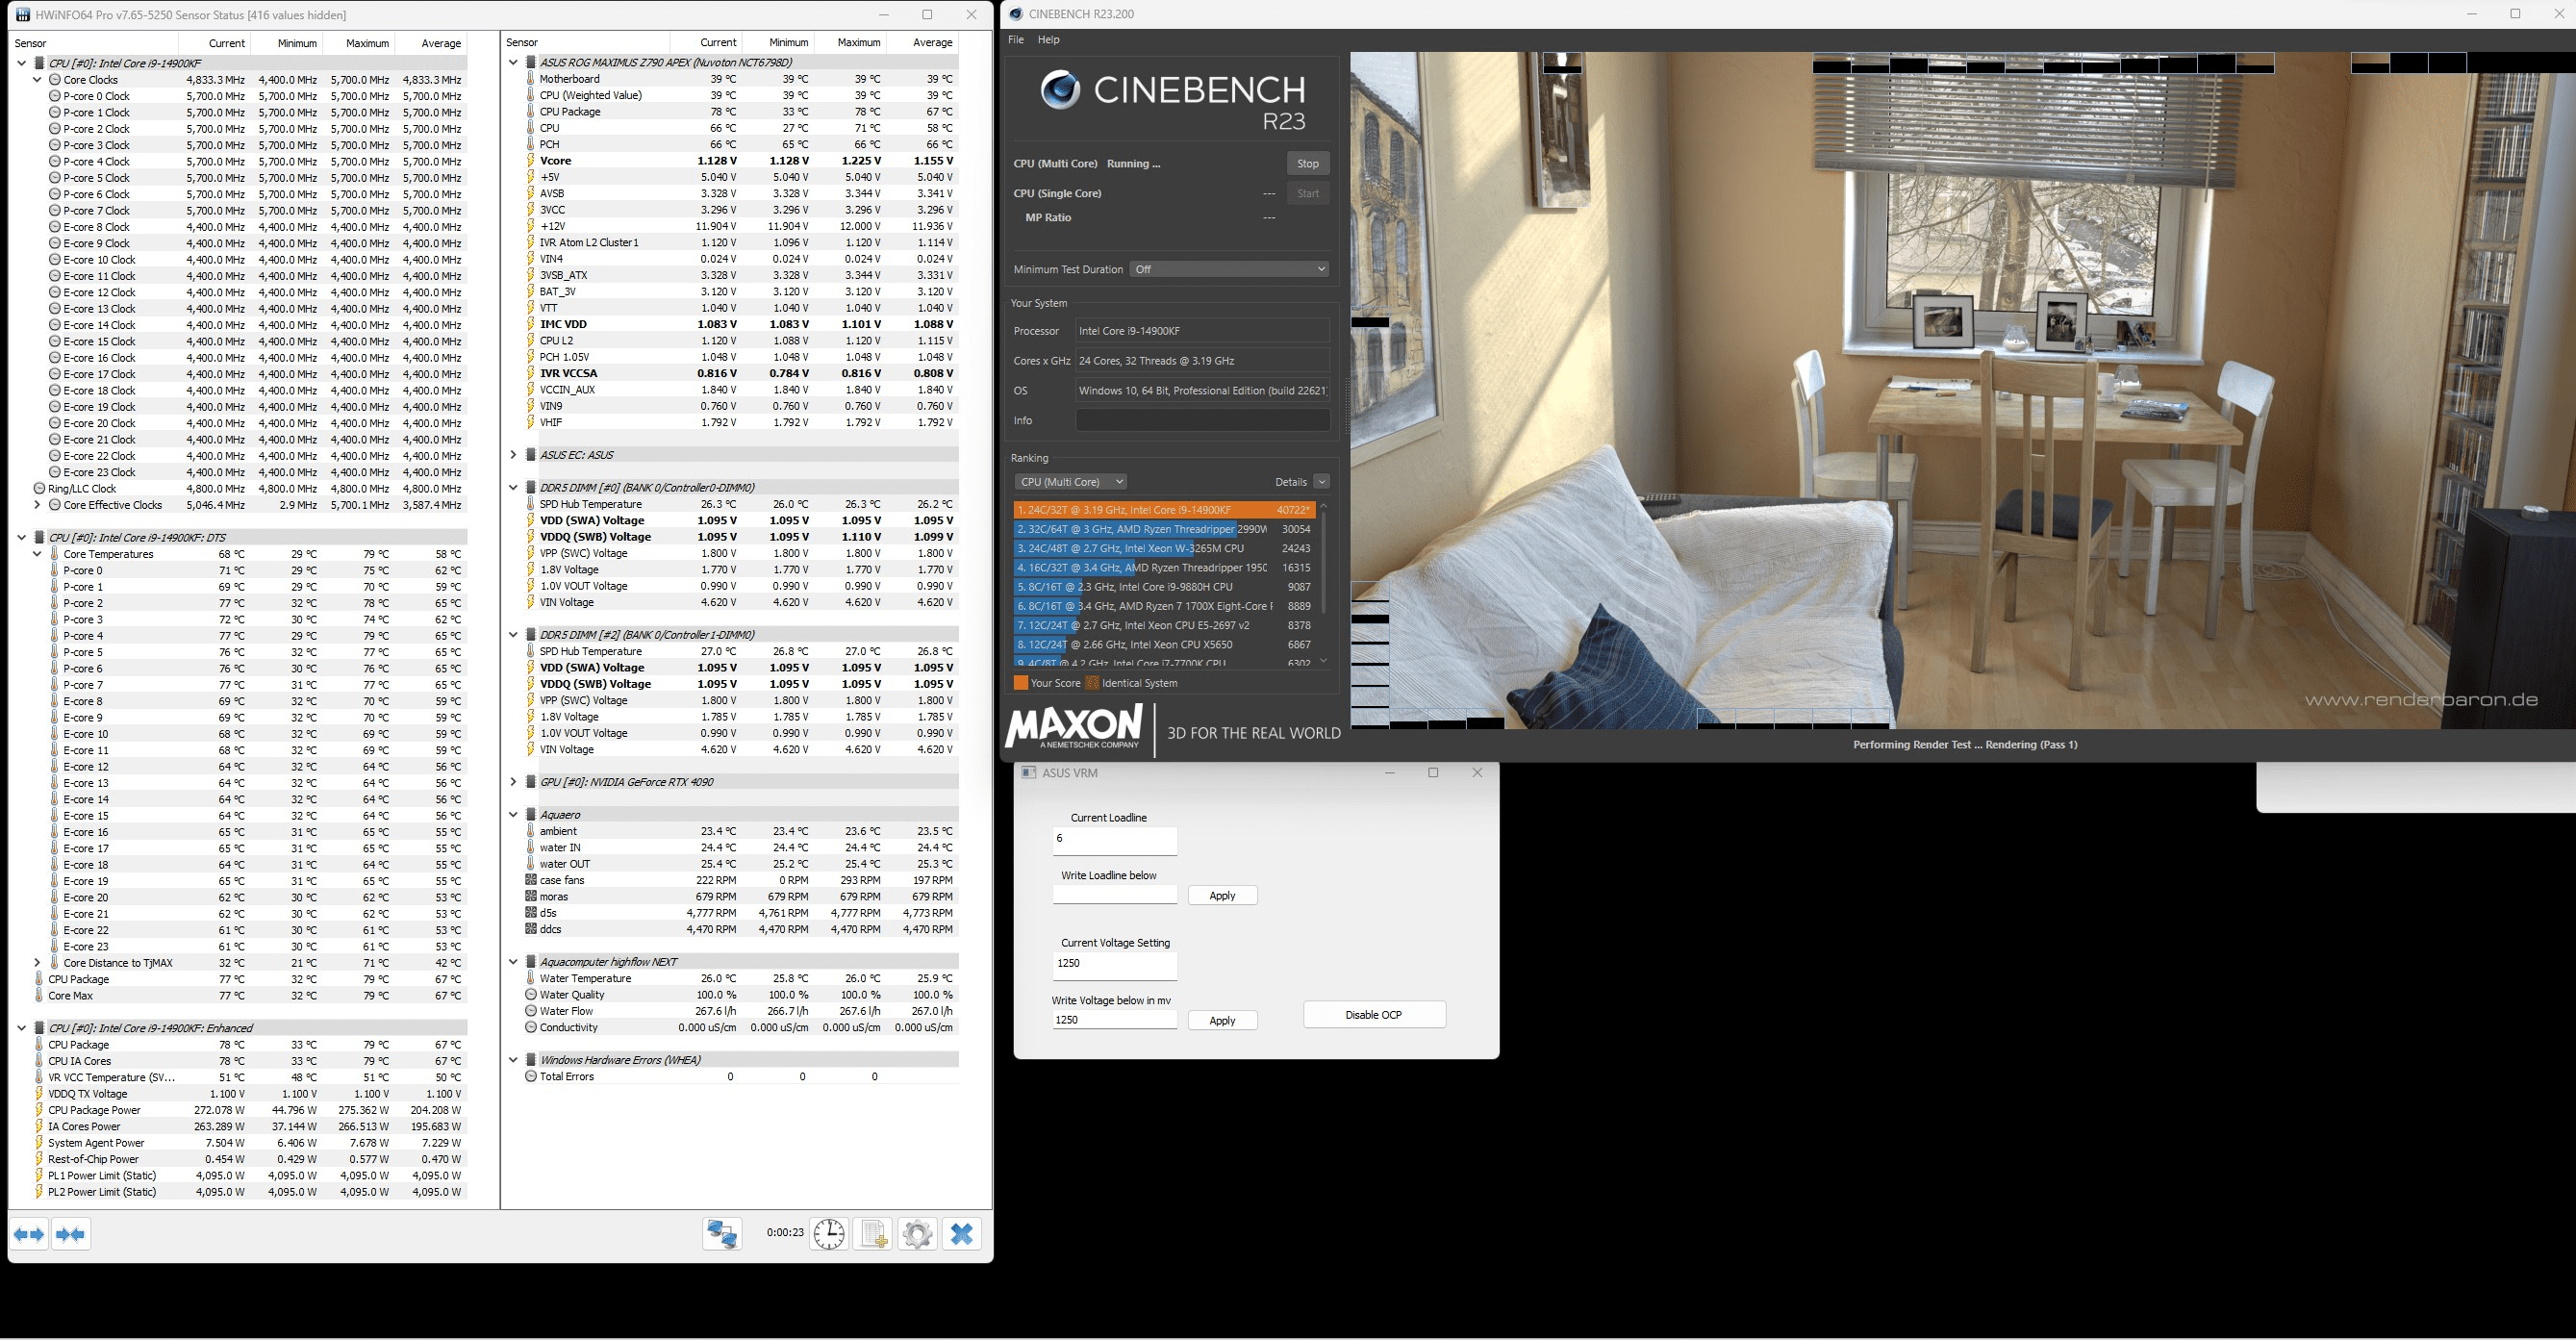Click the single core Start button
Screen dimensions: 2576x1340
point(1308,194)
